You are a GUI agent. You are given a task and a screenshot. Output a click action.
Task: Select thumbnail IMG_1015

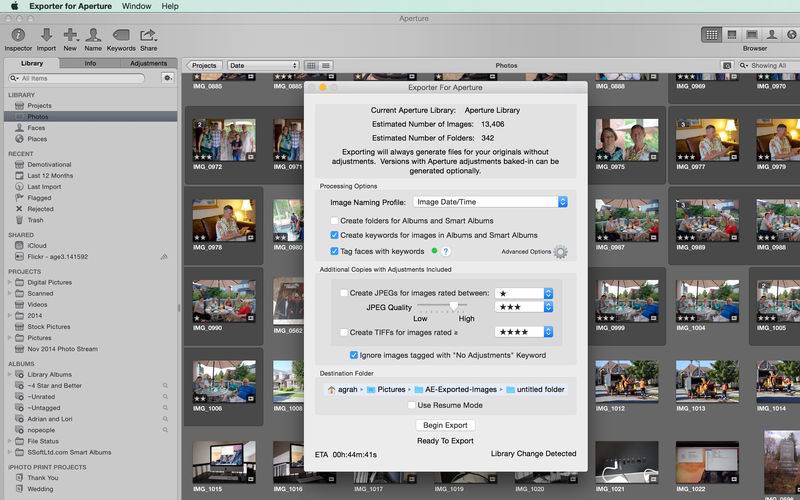tap(224, 462)
